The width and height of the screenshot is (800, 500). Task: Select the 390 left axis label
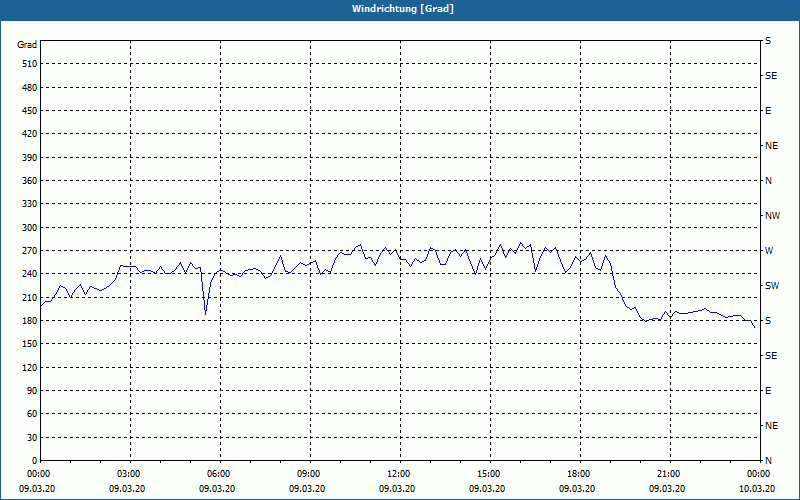coord(30,158)
